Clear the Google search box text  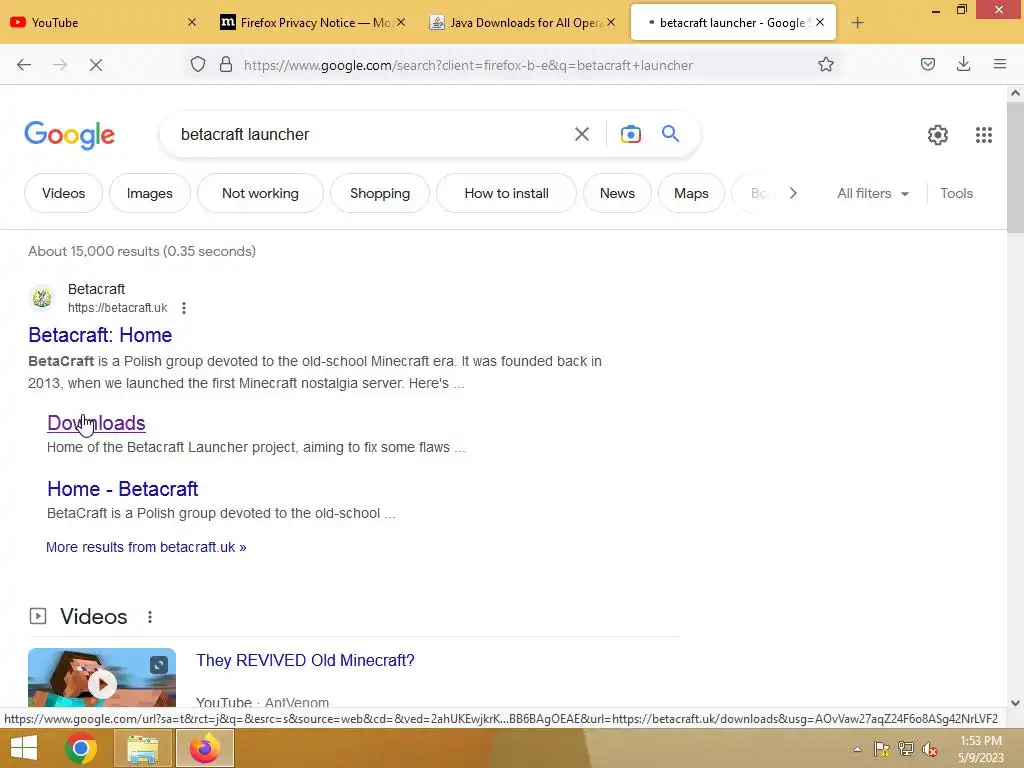581,135
